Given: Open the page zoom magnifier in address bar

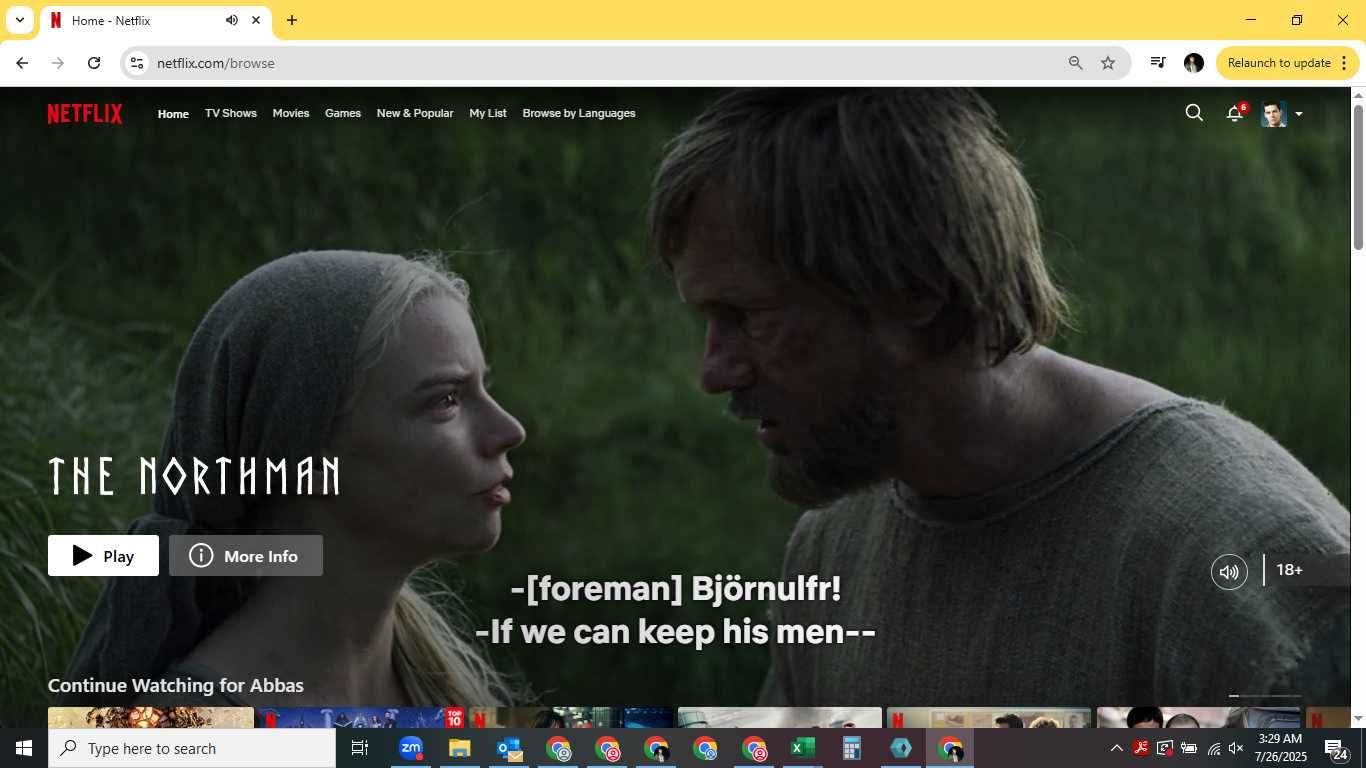Looking at the screenshot, I should coord(1076,63).
